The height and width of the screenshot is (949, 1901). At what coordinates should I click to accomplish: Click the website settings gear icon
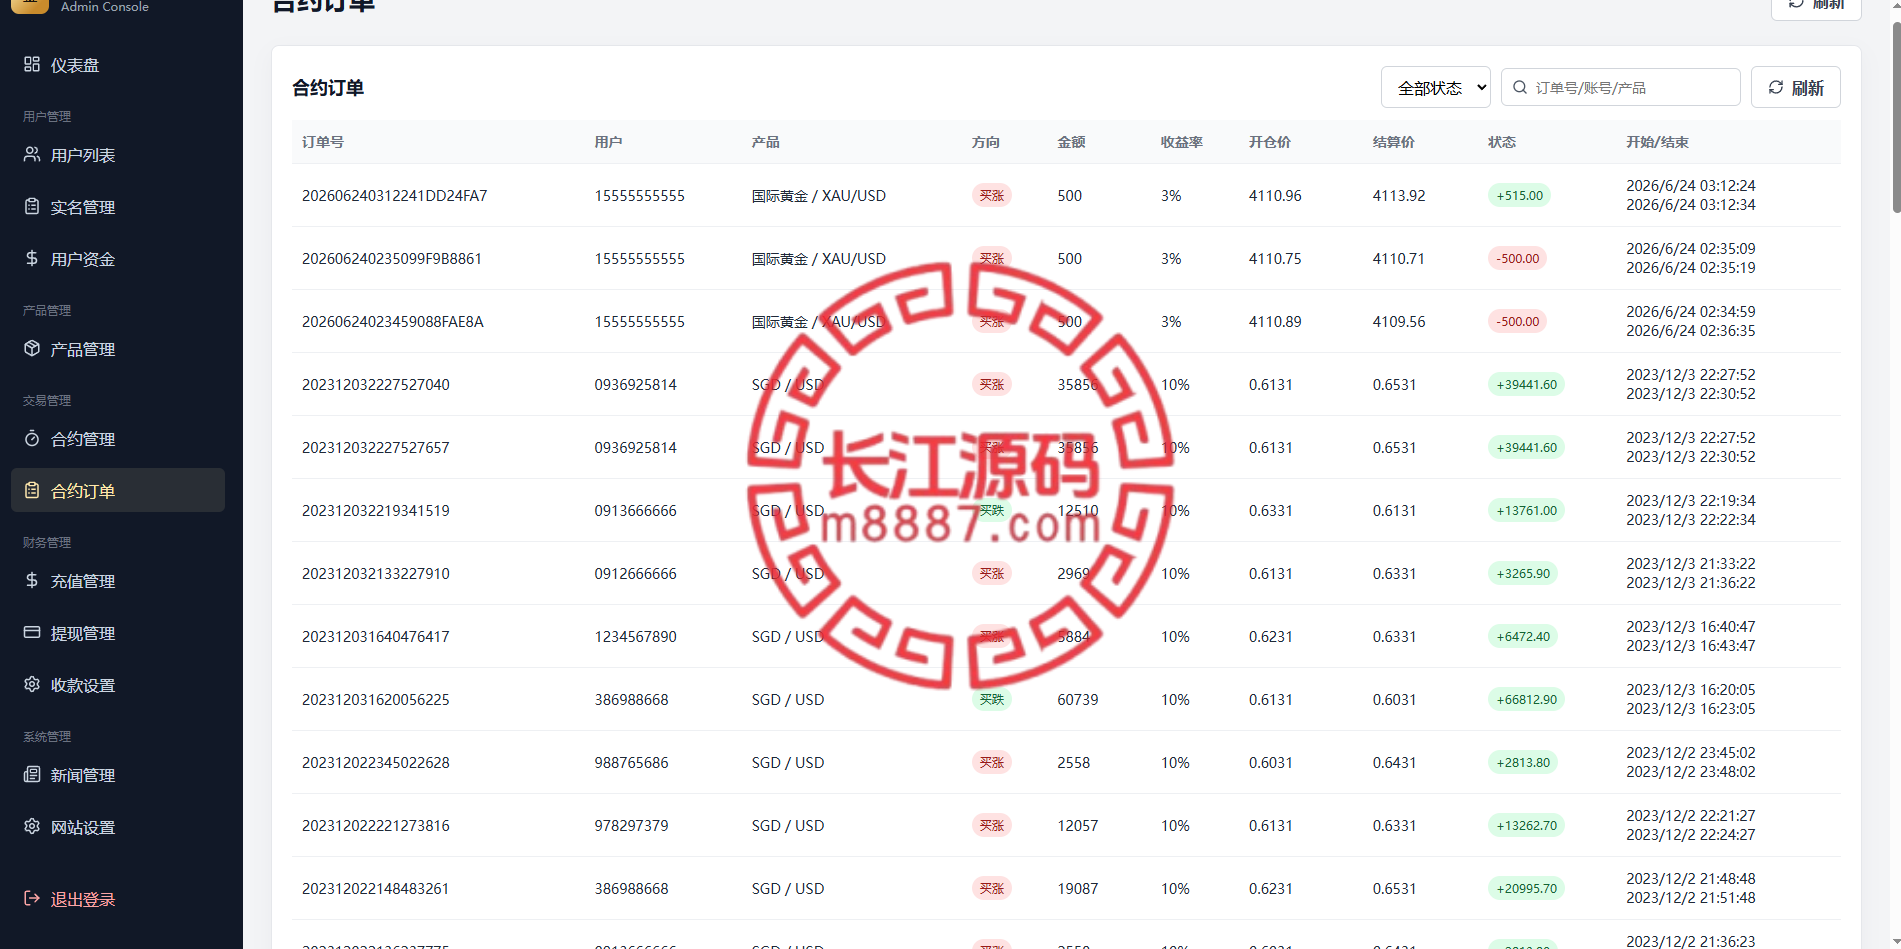point(32,826)
